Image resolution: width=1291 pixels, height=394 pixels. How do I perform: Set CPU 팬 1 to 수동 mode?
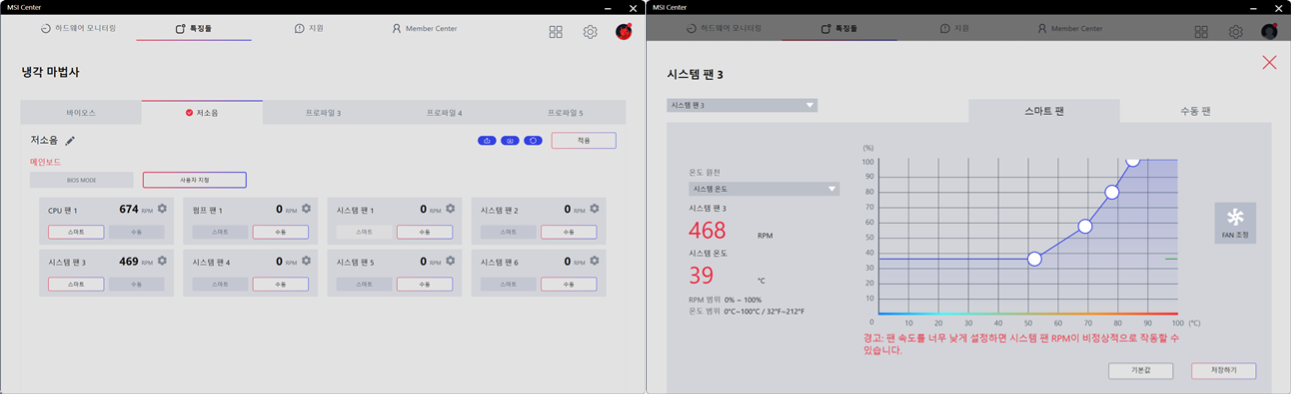[137, 232]
